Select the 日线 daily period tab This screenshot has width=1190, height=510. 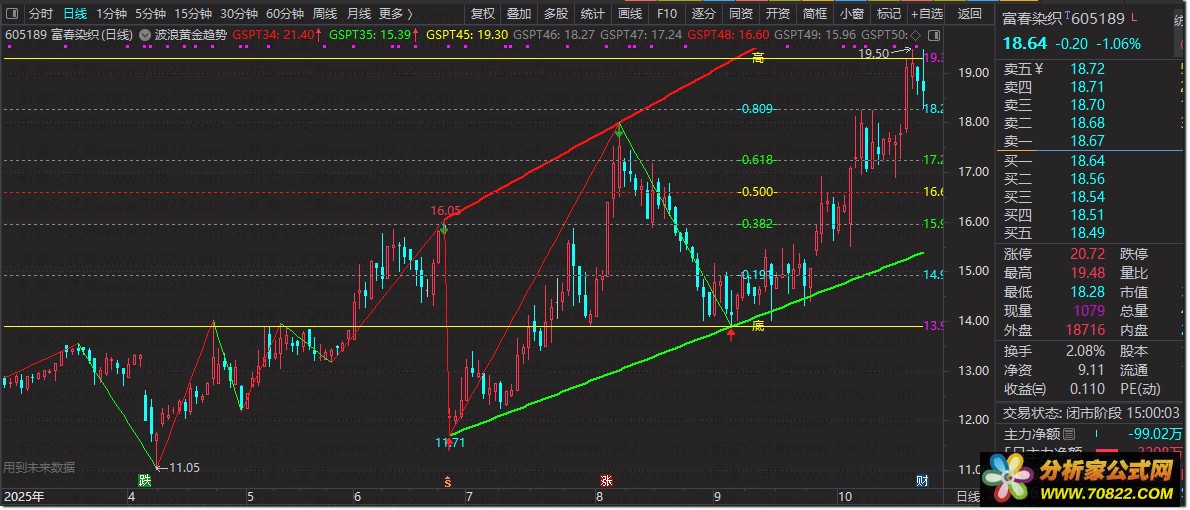74,14
